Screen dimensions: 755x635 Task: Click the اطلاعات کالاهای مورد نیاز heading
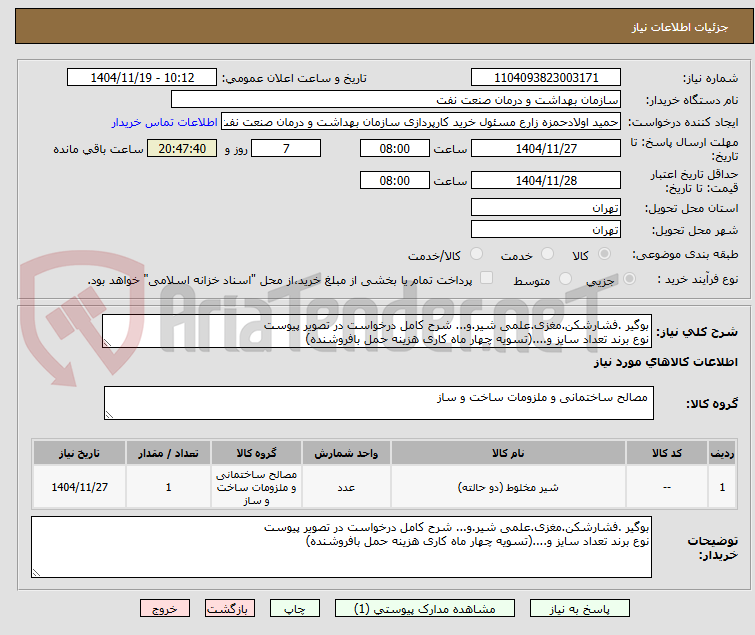[x=665, y=362]
